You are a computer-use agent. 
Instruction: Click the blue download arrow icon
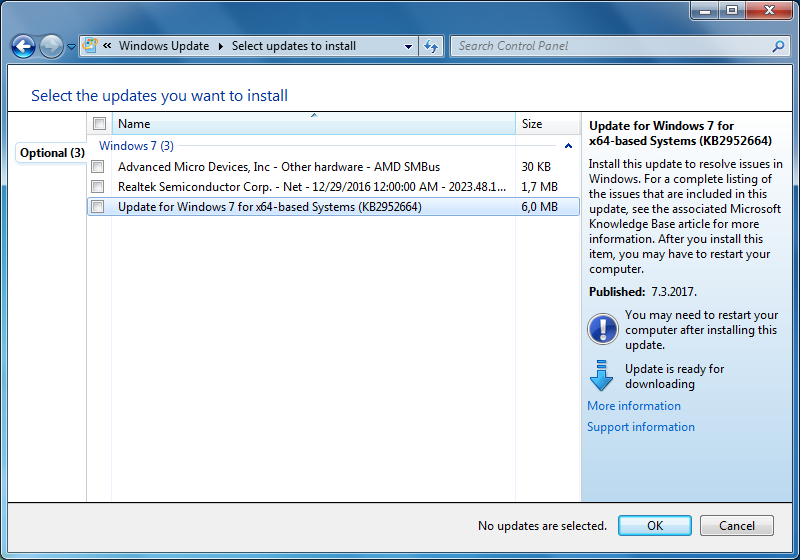(x=602, y=376)
